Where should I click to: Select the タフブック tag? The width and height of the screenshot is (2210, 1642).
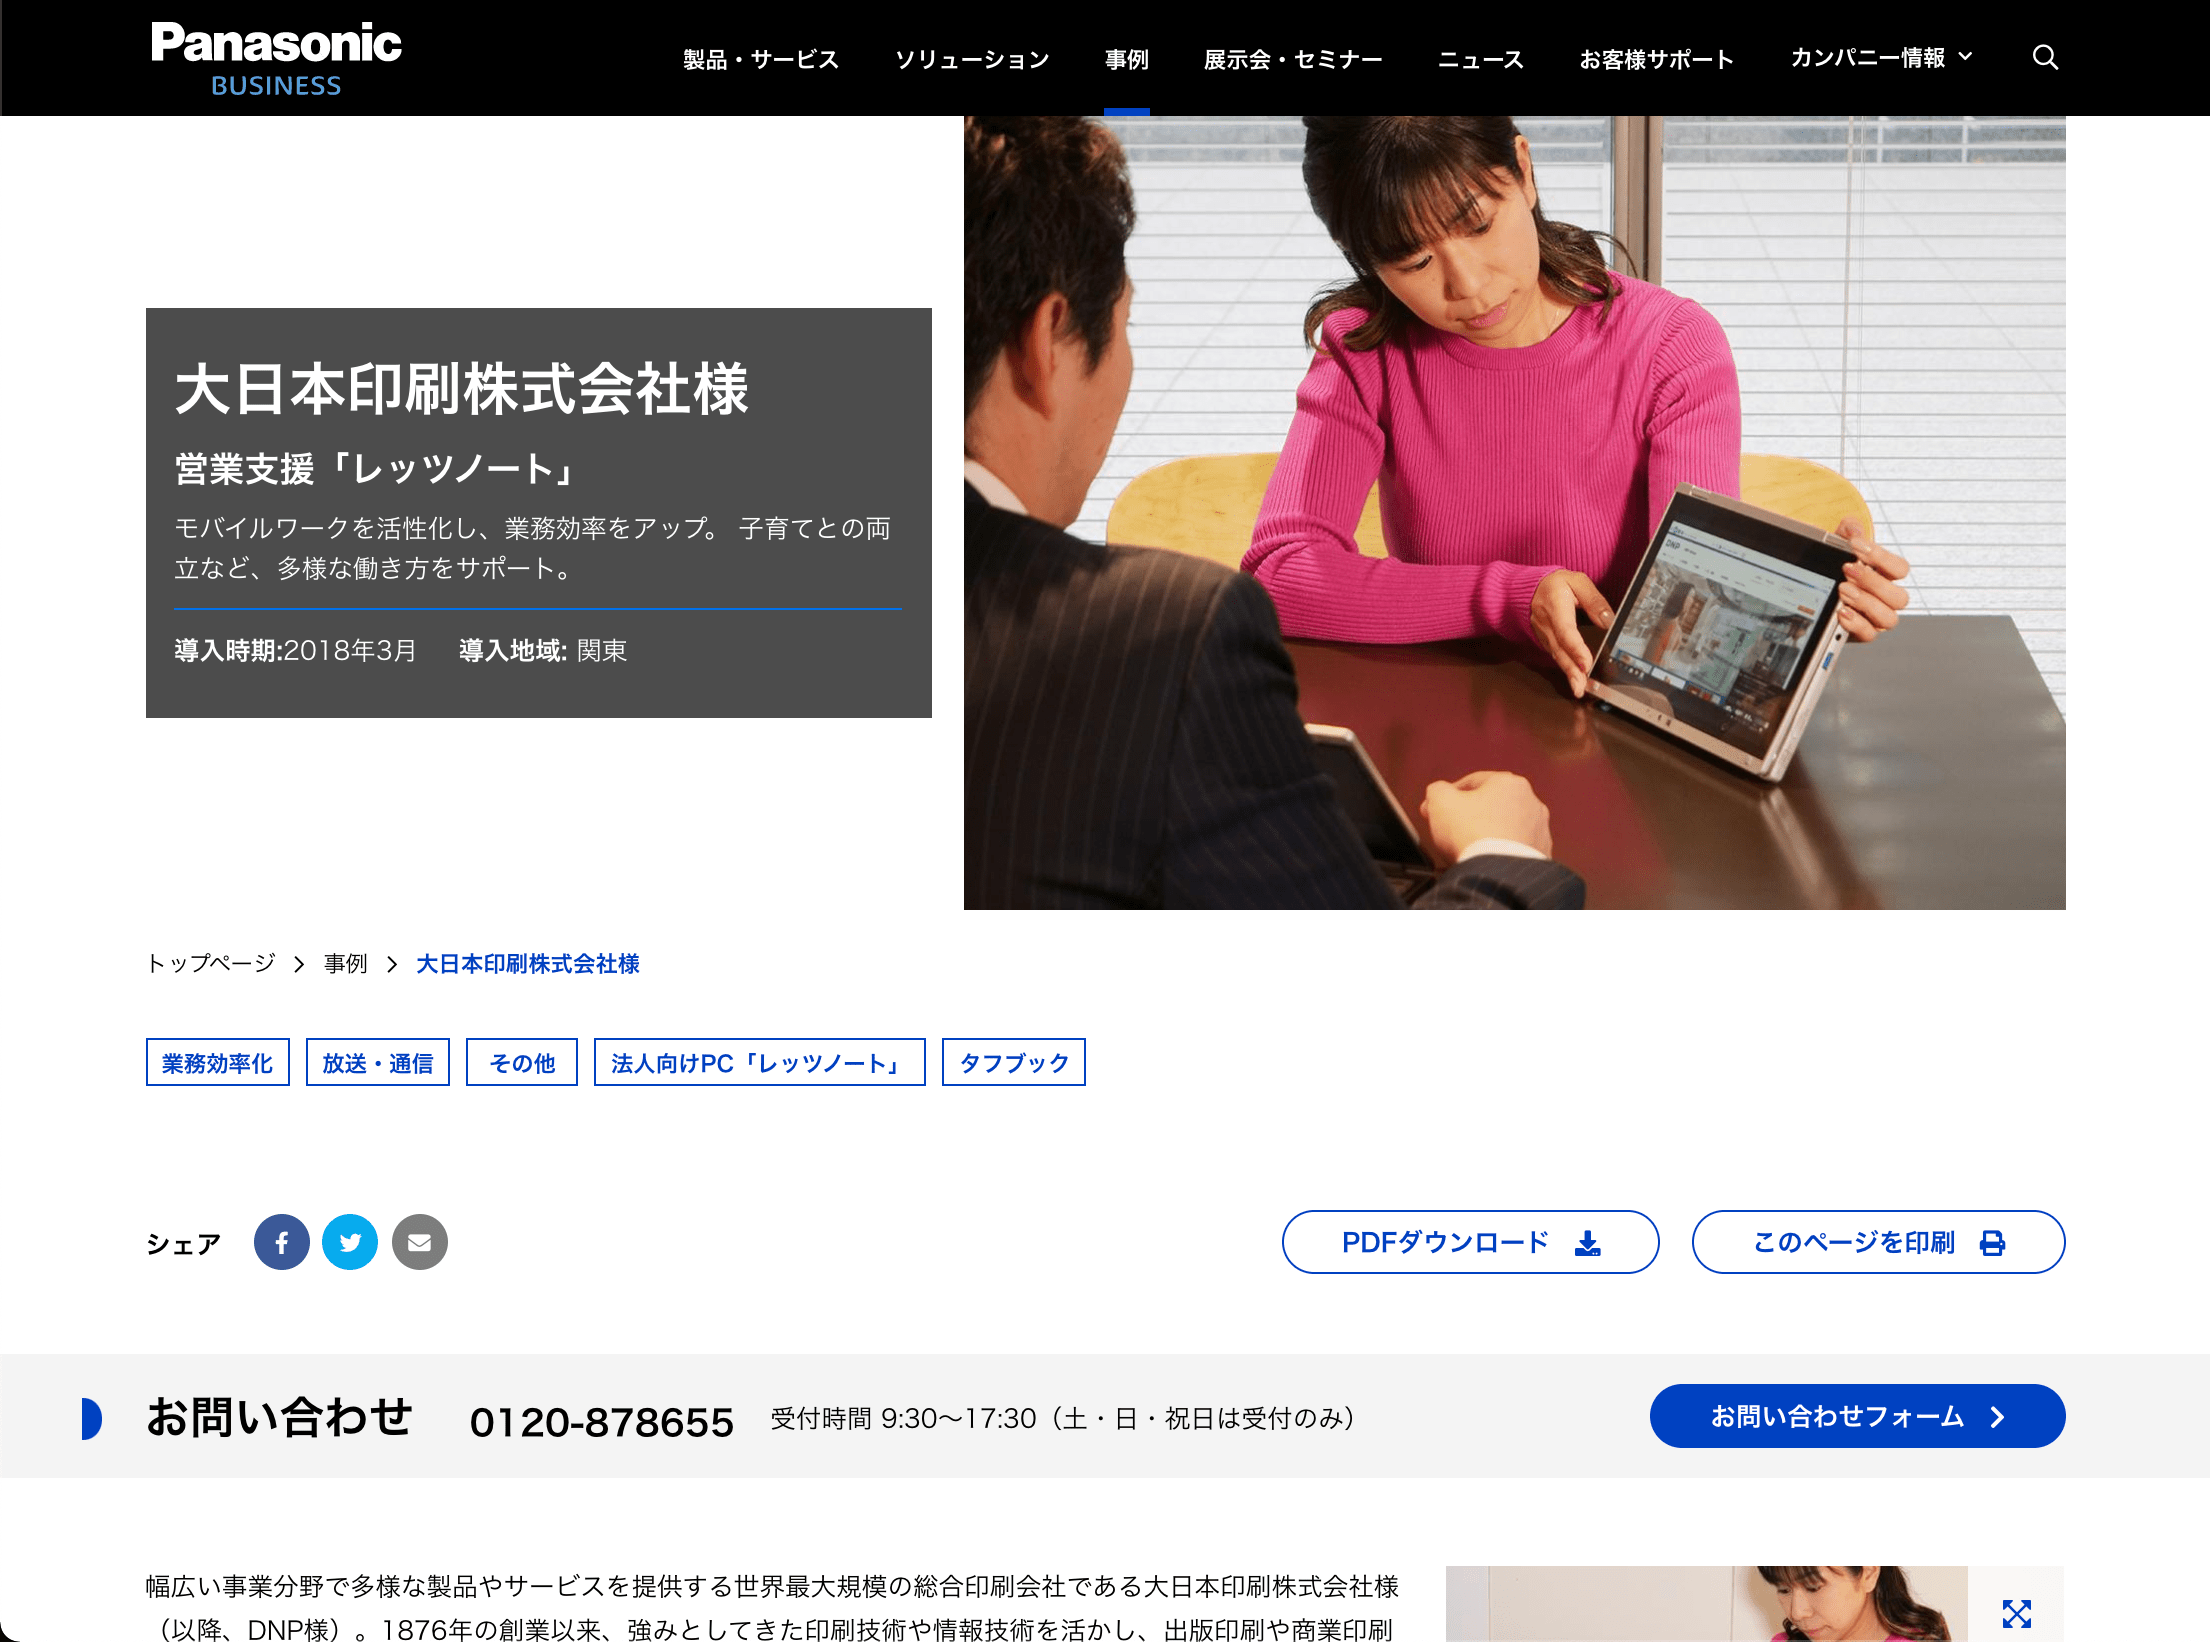coord(1014,1062)
